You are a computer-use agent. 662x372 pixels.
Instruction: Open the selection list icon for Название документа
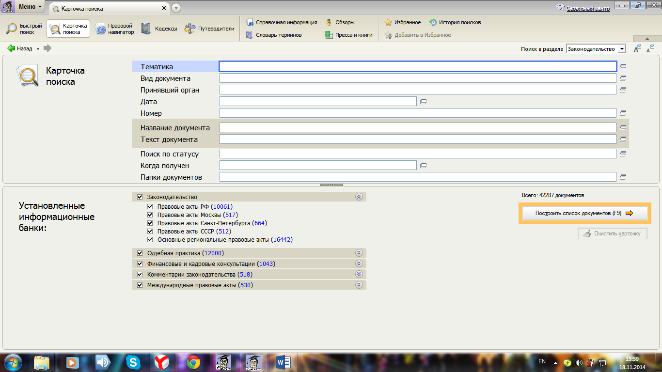(x=623, y=127)
